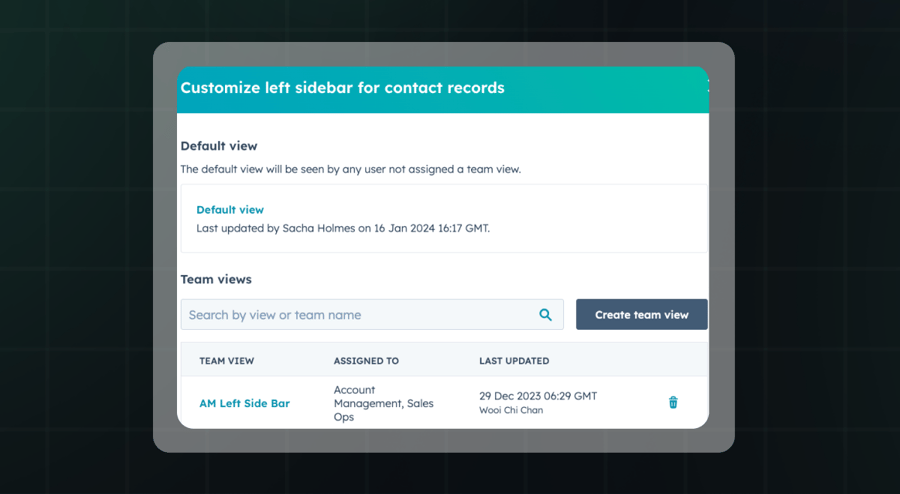
Task: Select the Team views section heading
Action: 216,280
